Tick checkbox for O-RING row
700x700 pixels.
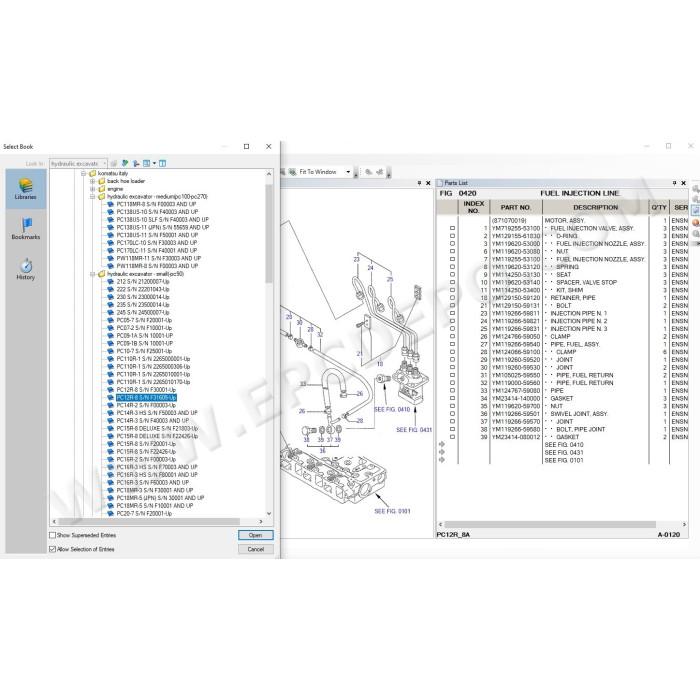pyautogui.click(x=452, y=236)
